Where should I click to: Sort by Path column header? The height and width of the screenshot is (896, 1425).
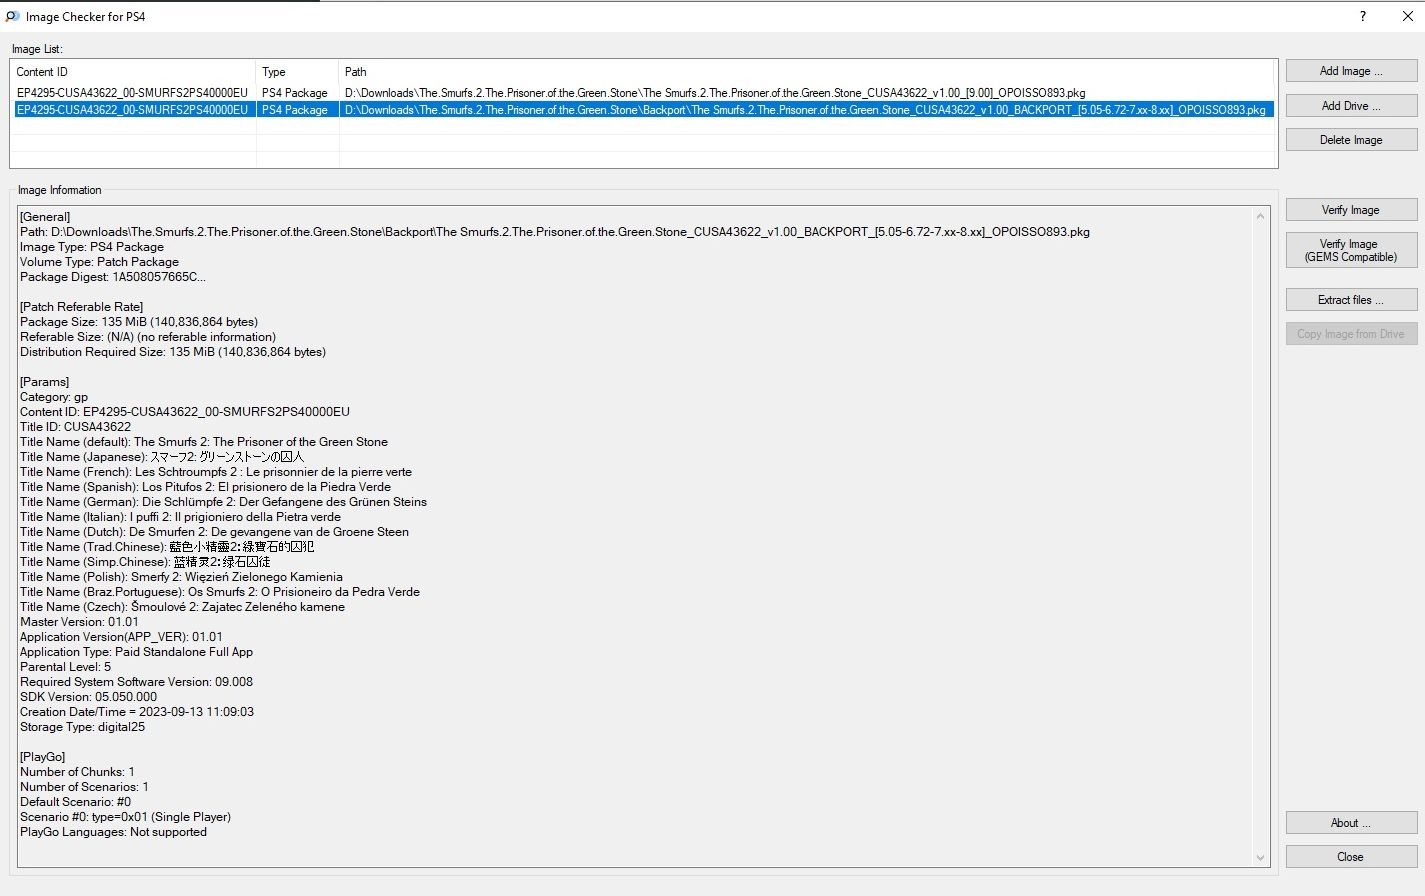pyautogui.click(x=807, y=72)
